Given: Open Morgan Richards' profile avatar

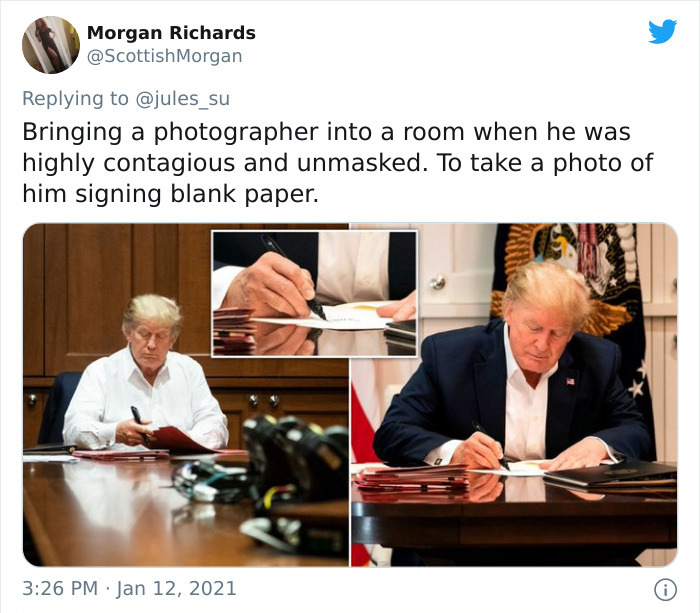Looking at the screenshot, I should coord(51,45).
